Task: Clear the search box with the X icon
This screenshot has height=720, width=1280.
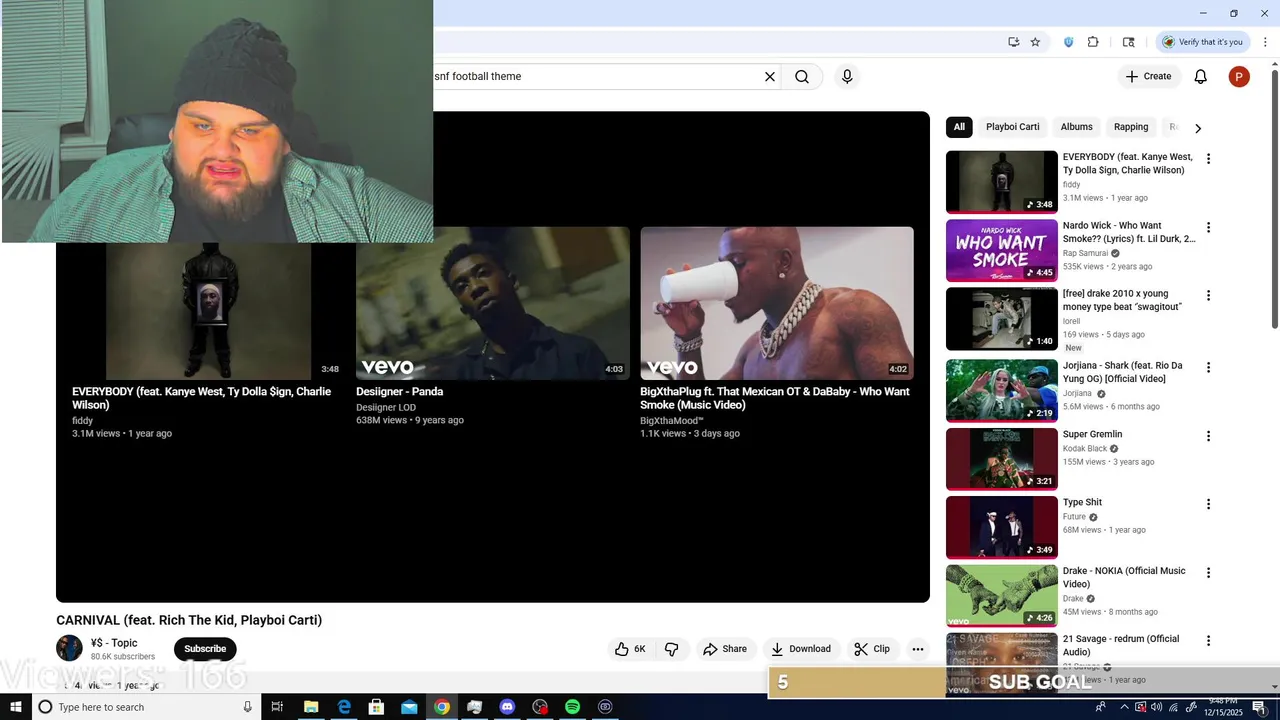Action: (770, 77)
